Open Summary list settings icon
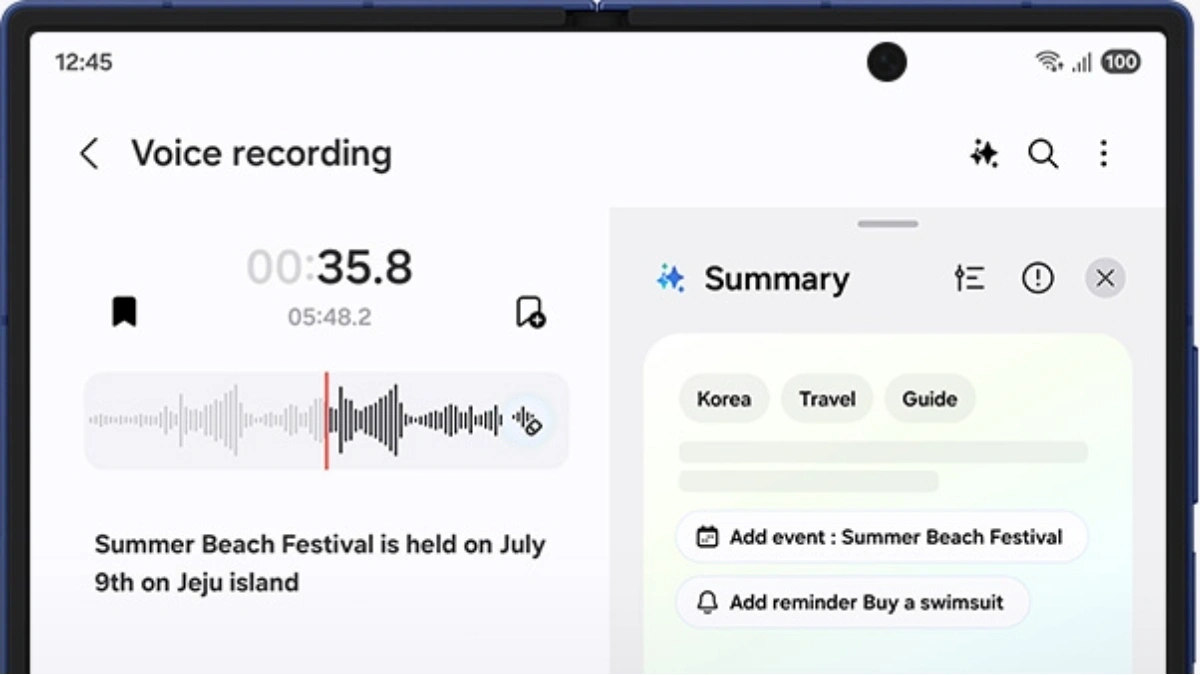Image resolution: width=1200 pixels, height=675 pixels. click(969, 279)
